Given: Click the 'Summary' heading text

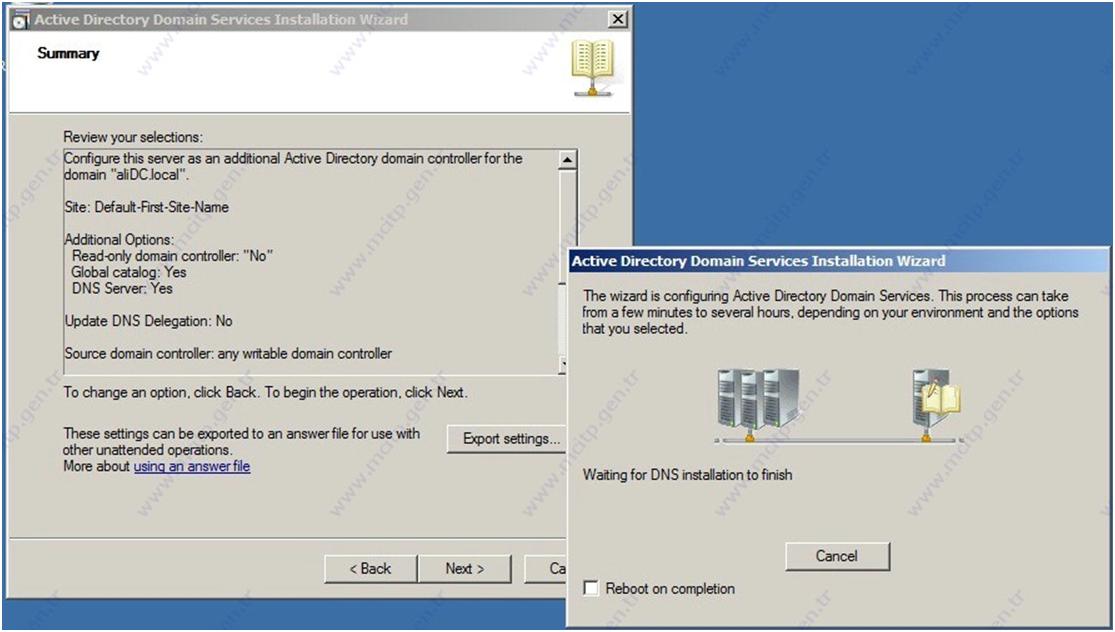Looking at the screenshot, I should click(68, 53).
